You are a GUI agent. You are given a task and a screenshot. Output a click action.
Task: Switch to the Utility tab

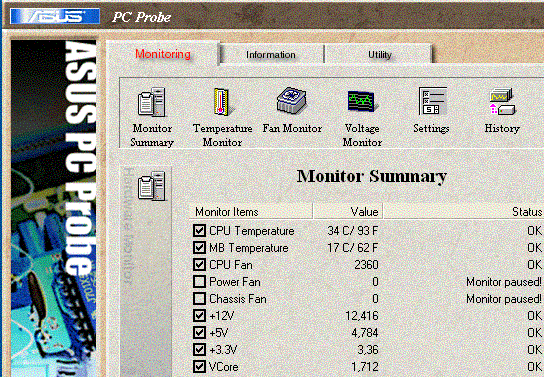tap(379, 54)
